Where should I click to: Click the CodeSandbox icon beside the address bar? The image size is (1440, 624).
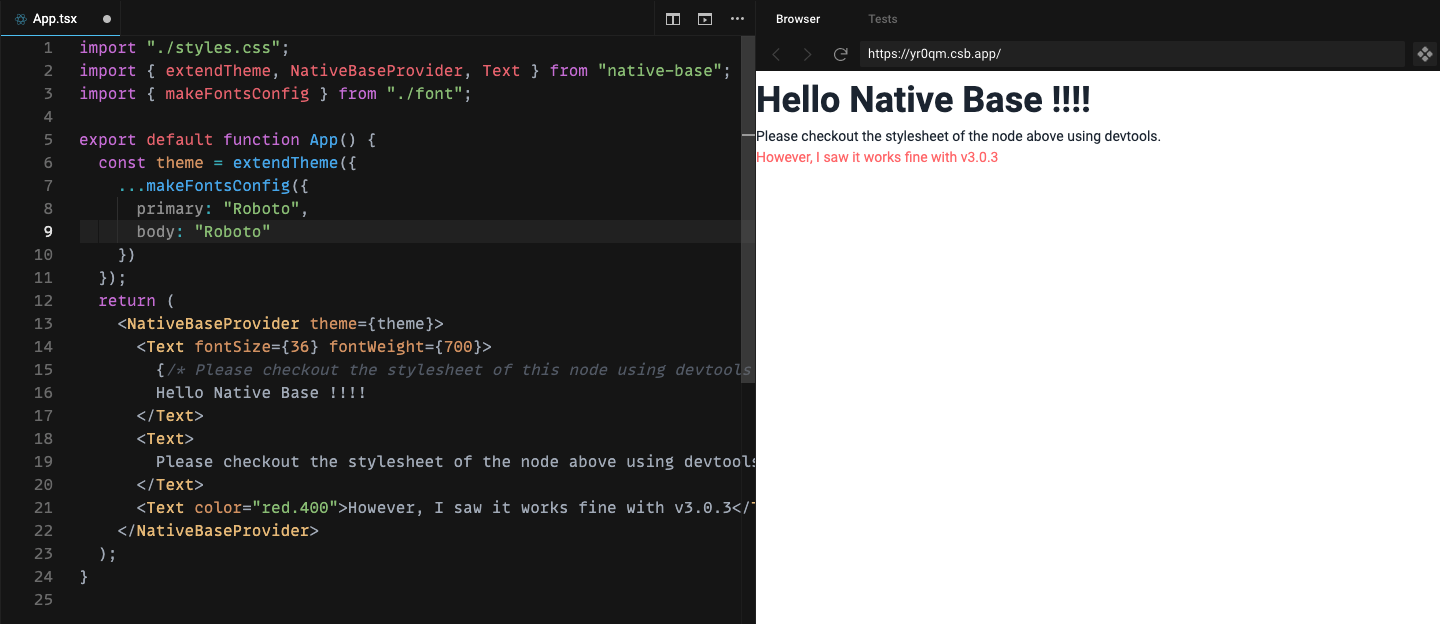pos(1424,54)
